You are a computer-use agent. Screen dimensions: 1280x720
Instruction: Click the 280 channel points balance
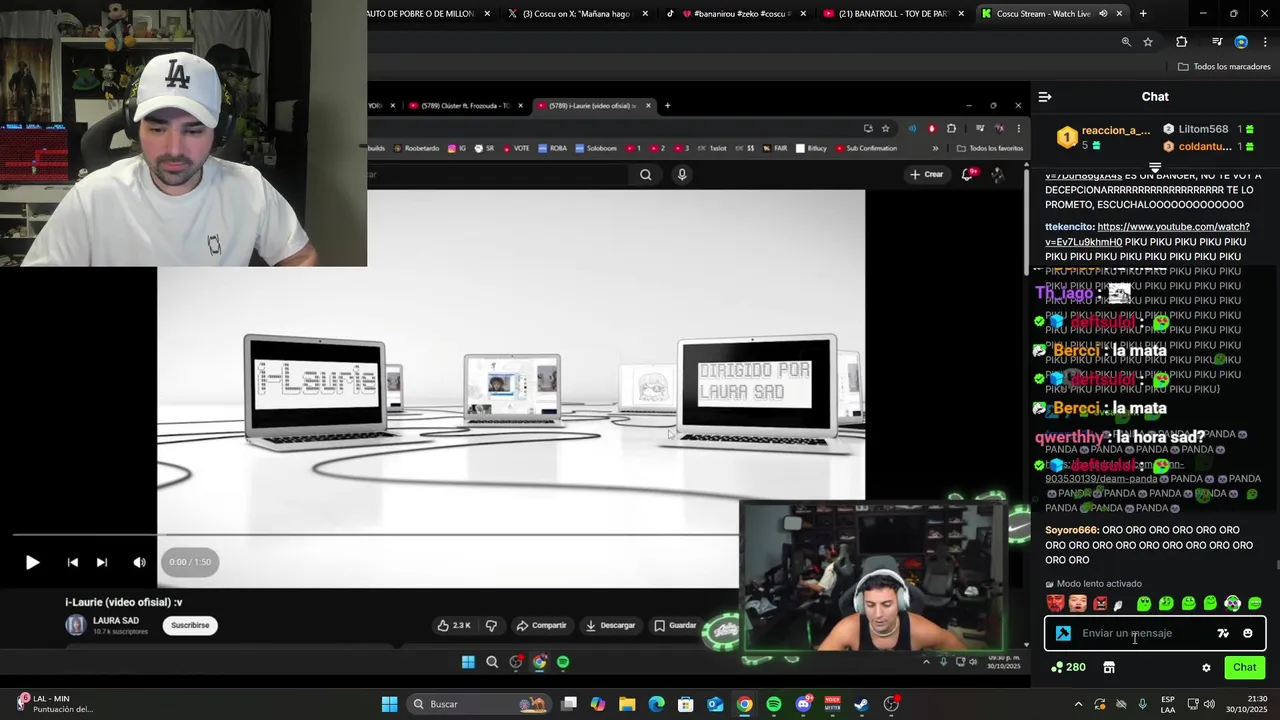coord(1069,667)
